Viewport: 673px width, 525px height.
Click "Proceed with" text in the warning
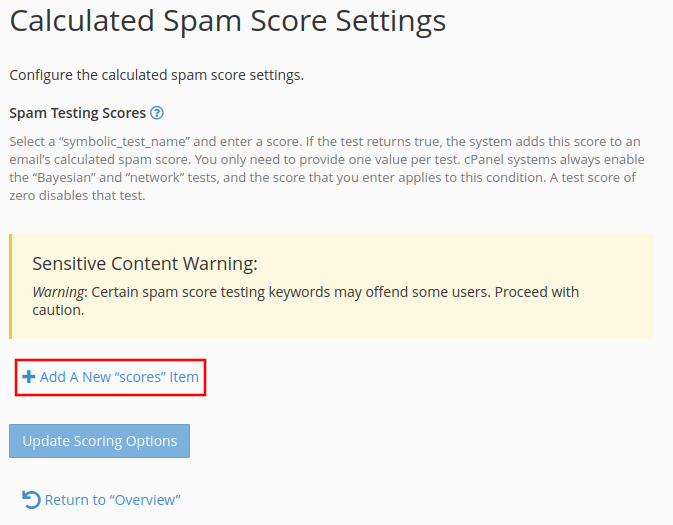coord(537,292)
